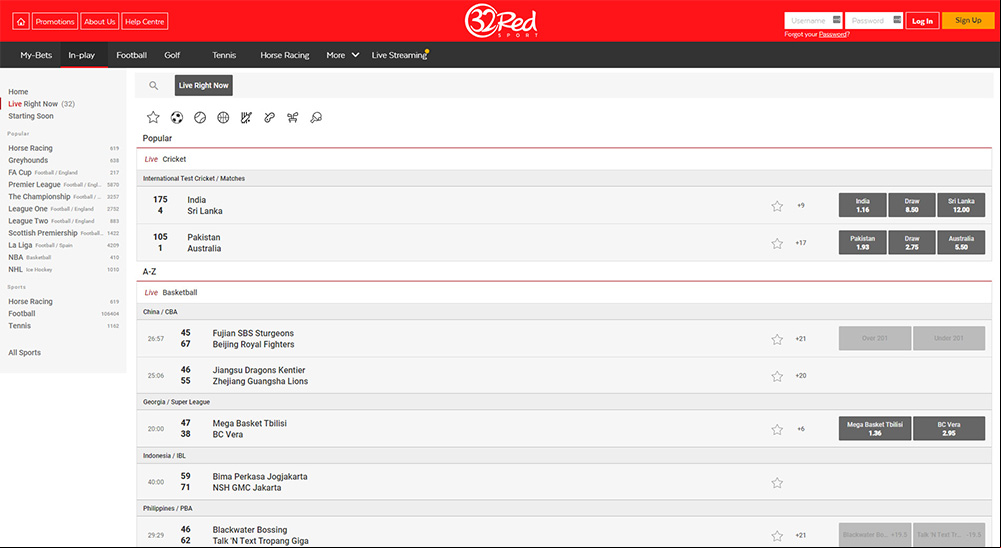Show +21 markets for Blackwater Bossing
Screen dimensions: 1001x548
coord(801,535)
